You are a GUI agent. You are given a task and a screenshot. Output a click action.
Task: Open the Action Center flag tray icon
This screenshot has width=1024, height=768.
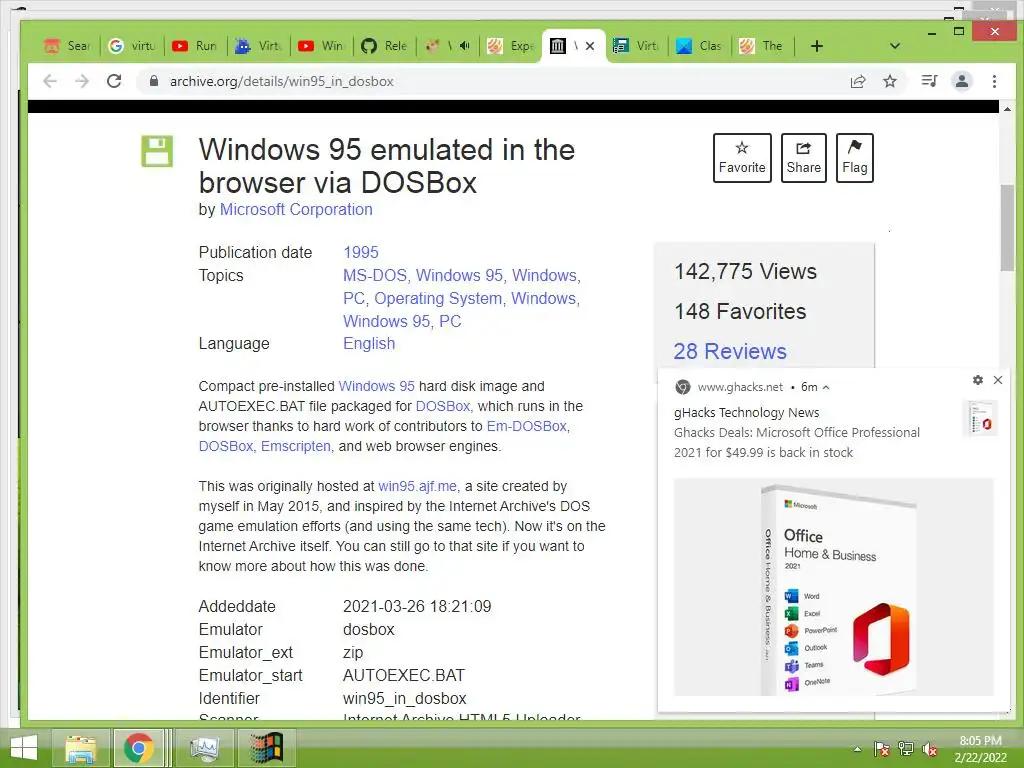[882, 749]
